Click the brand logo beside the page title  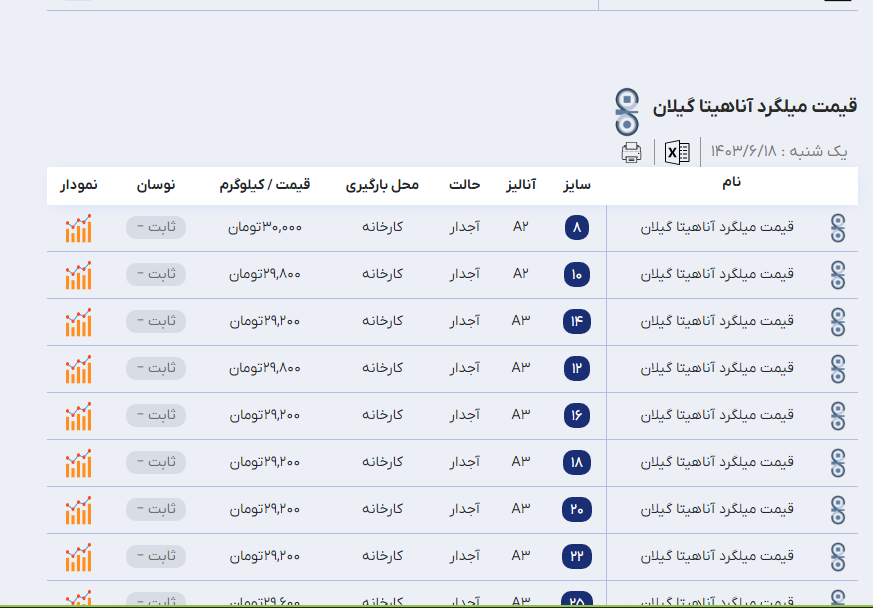(x=627, y=111)
